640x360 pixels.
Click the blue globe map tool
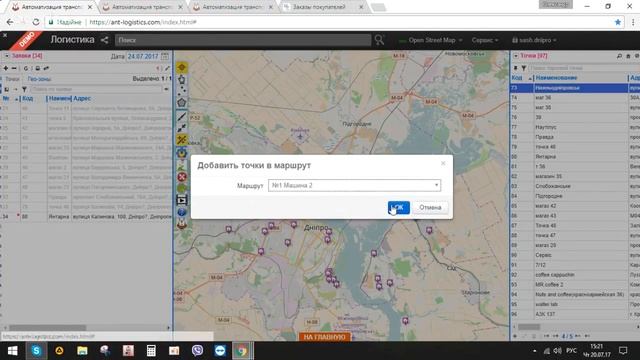tap(182, 212)
